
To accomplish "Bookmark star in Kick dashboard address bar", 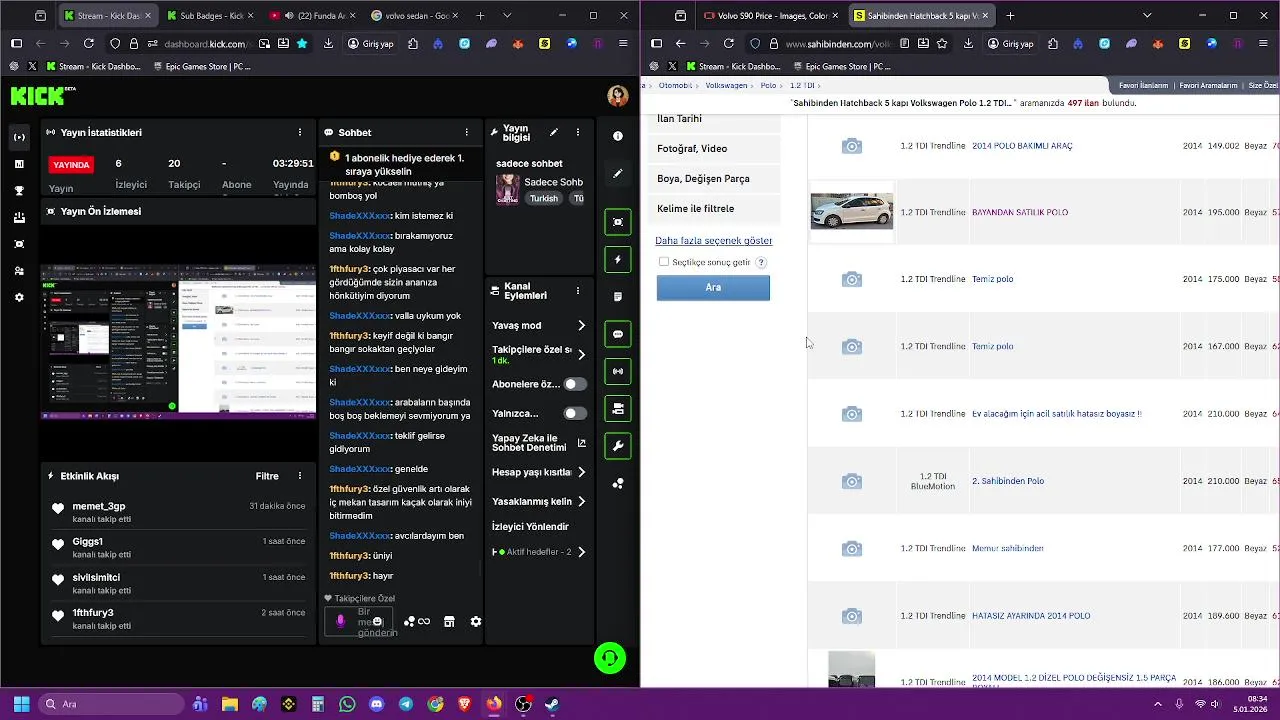I will click(x=302, y=44).
